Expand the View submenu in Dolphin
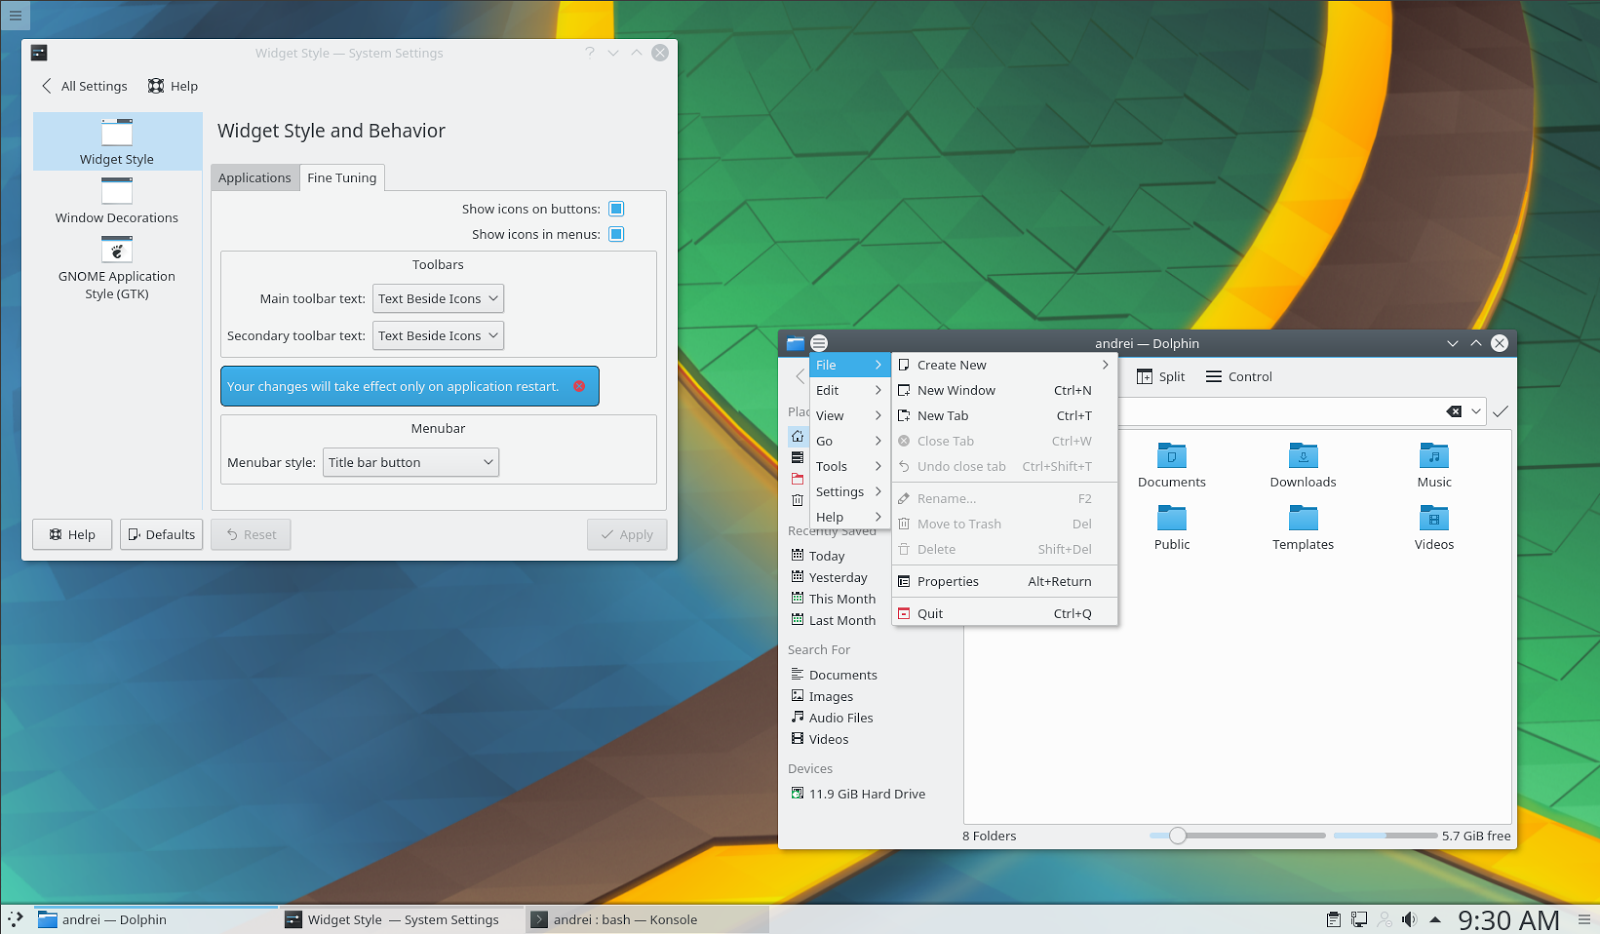The width and height of the screenshot is (1600, 934). [x=849, y=416]
